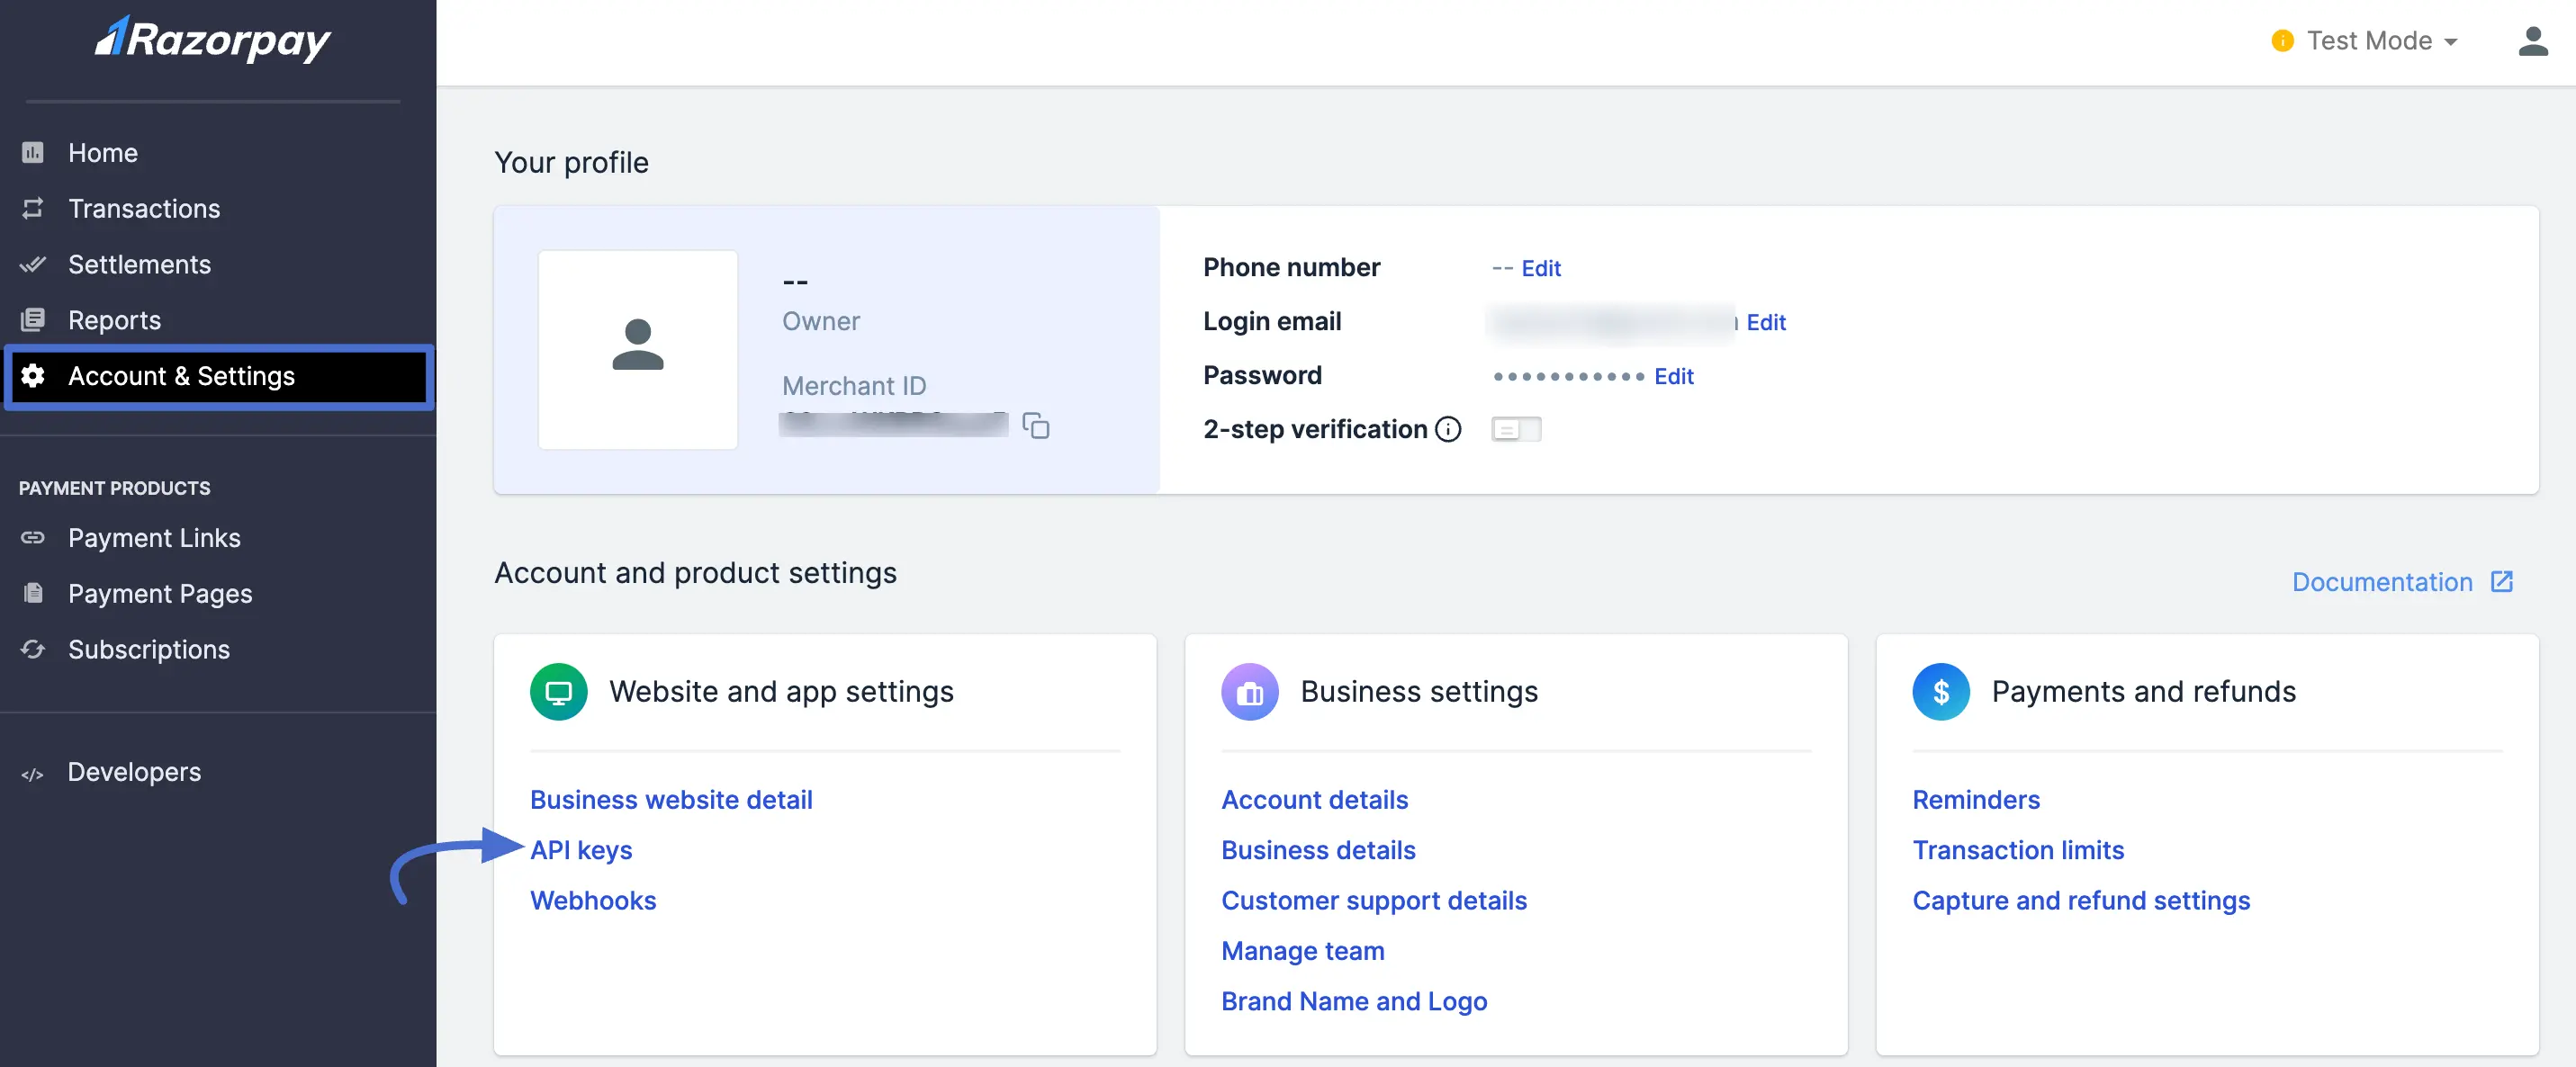The height and width of the screenshot is (1067, 2576).
Task: Click the gear icon for Account & Settings
Action: (x=33, y=376)
